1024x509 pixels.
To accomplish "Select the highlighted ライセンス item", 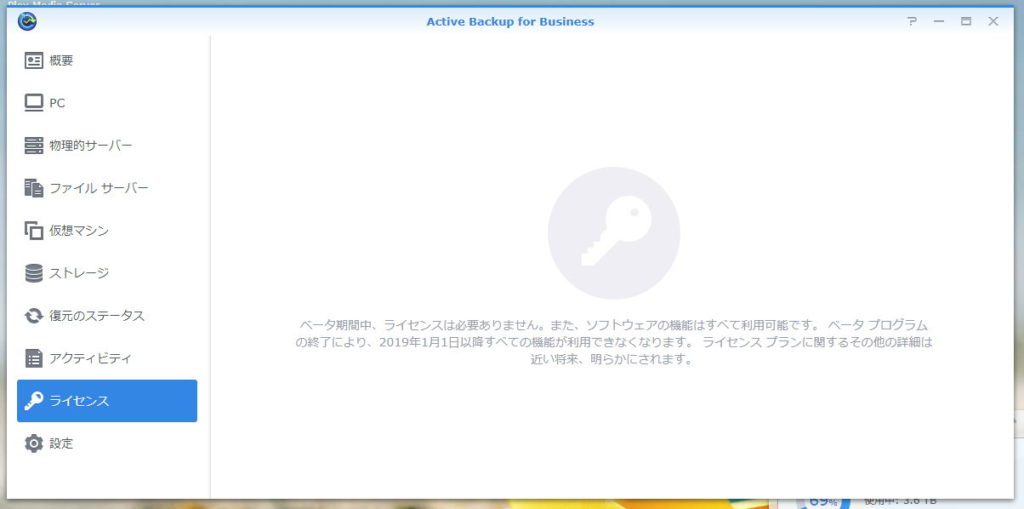I will coord(107,401).
